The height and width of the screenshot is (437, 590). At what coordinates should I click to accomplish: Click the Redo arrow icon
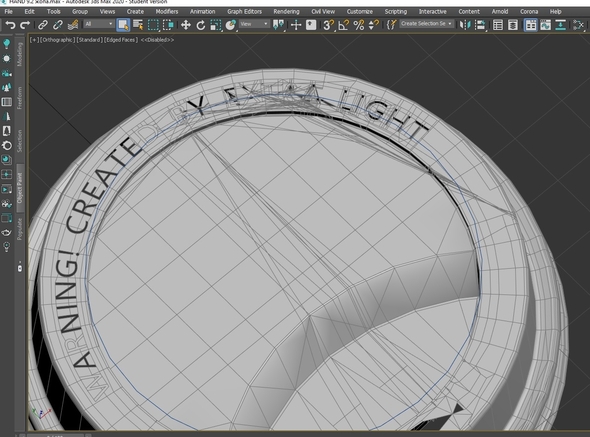[x=25, y=25]
